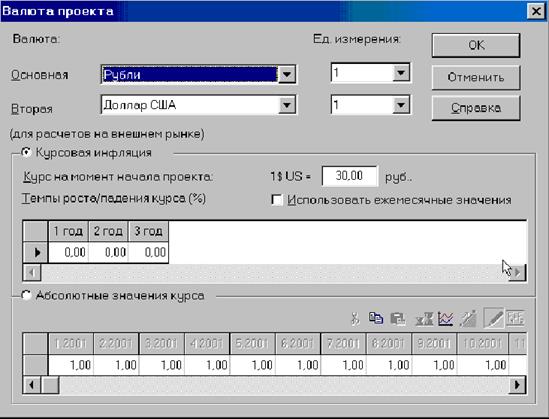
Task: Click the 2 год rate cell with 0,00
Action: click(109, 252)
